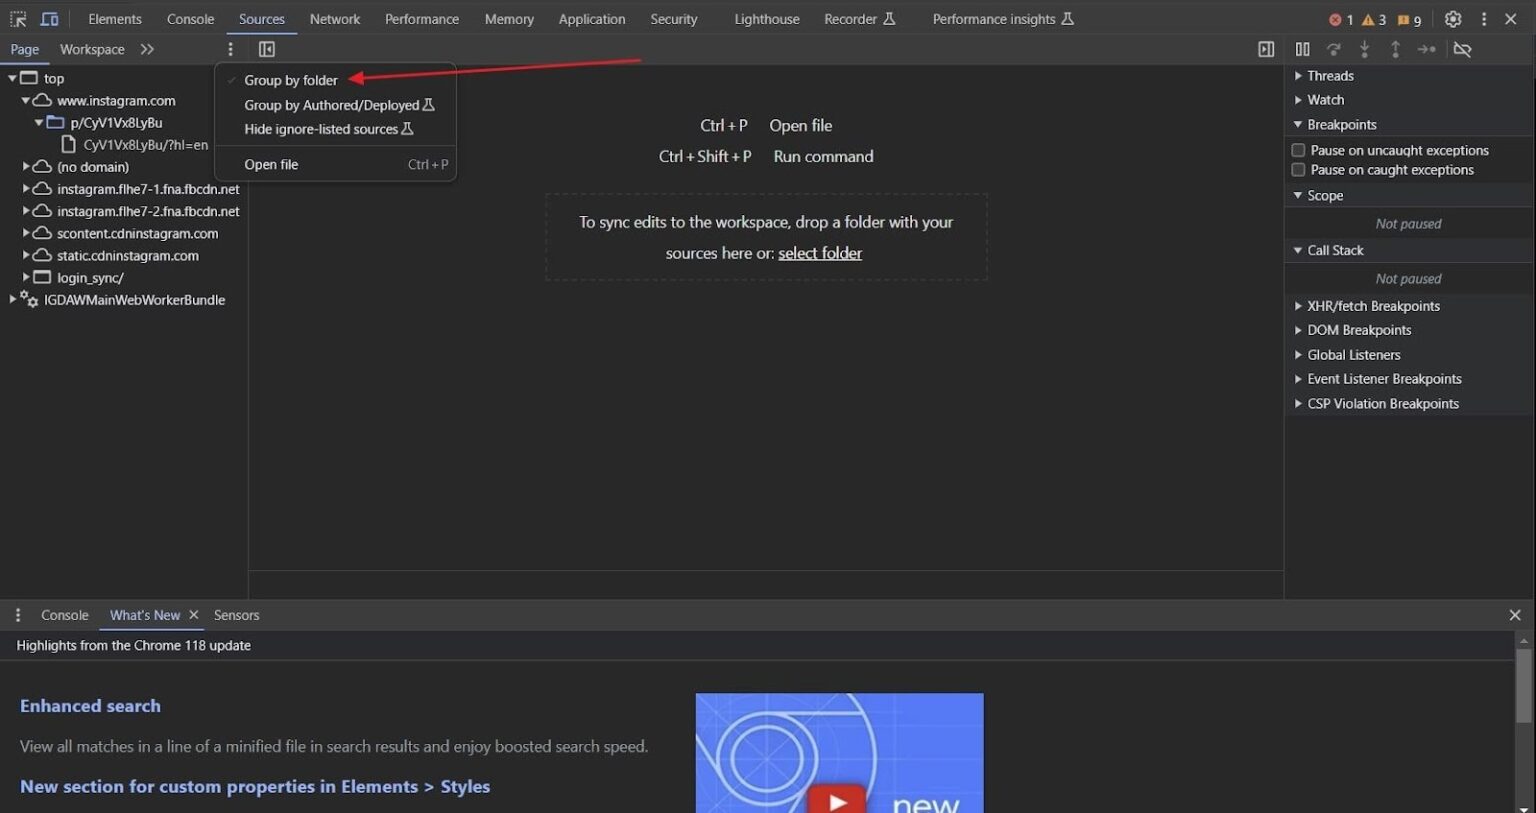Image resolution: width=1536 pixels, height=813 pixels.
Task: Click the inspect element picker icon
Action: pyautogui.click(x=18, y=19)
